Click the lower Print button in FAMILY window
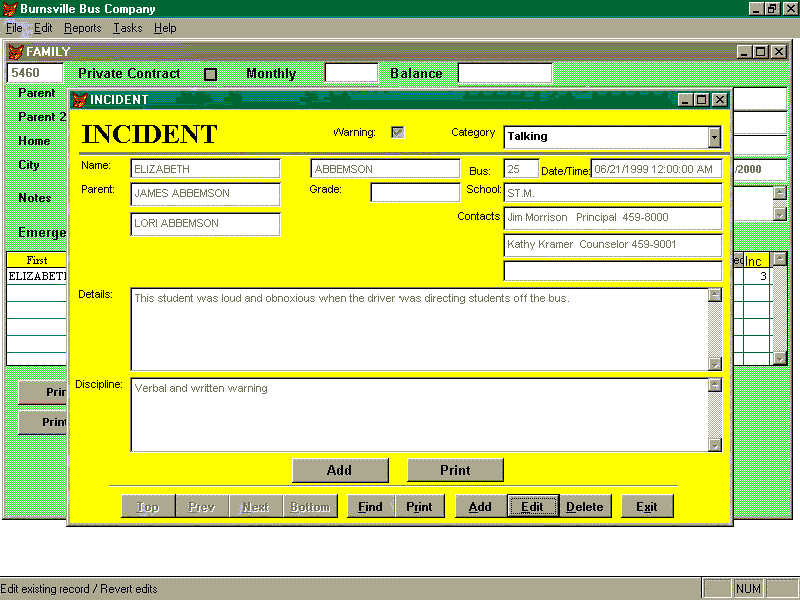 click(43, 422)
